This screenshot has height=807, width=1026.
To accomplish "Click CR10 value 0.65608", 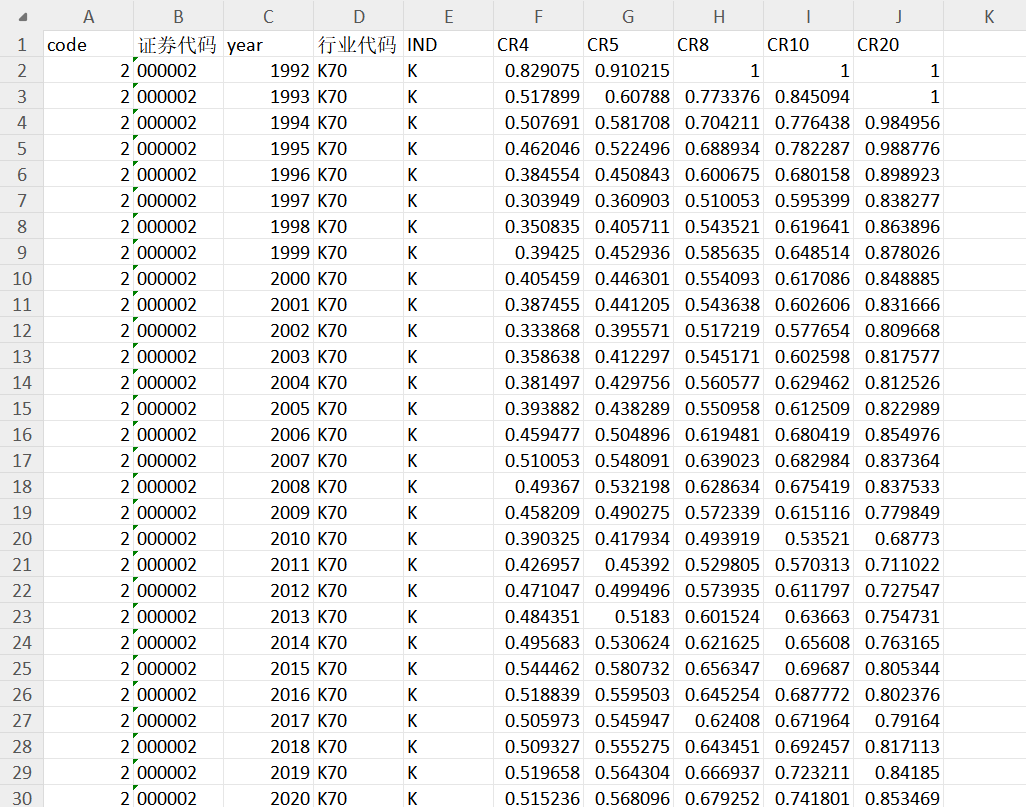I will [808, 643].
